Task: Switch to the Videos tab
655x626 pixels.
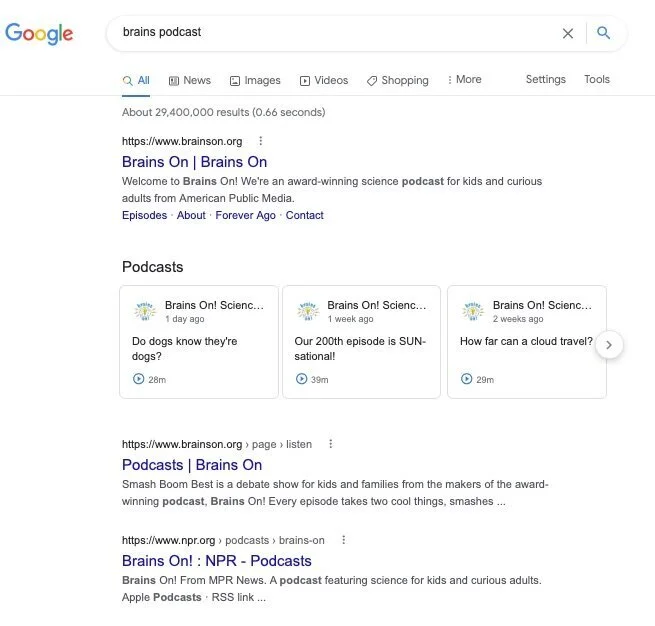Action: [x=324, y=80]
